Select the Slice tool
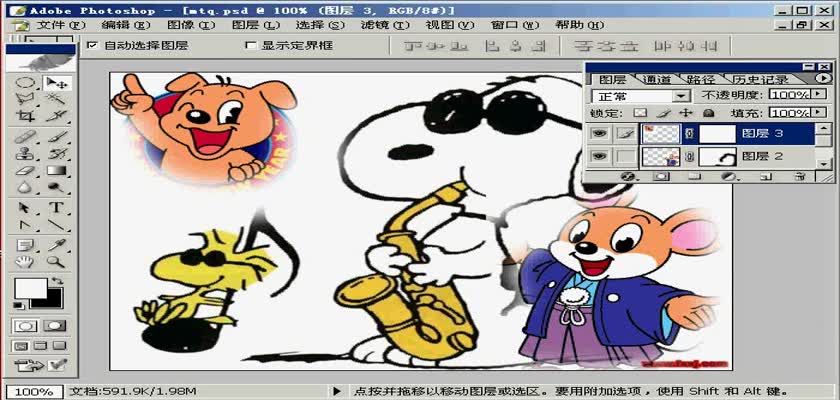The width and height of the screenshot is (840, 400). coord(56,116)
